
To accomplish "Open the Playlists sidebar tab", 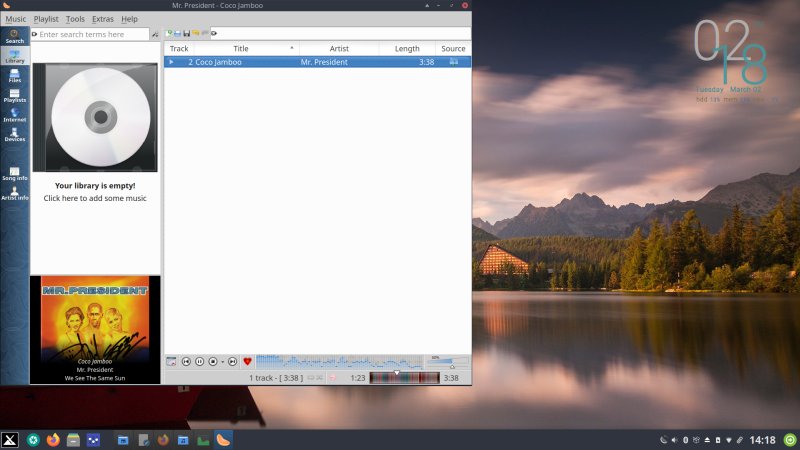I will [14, 94].
